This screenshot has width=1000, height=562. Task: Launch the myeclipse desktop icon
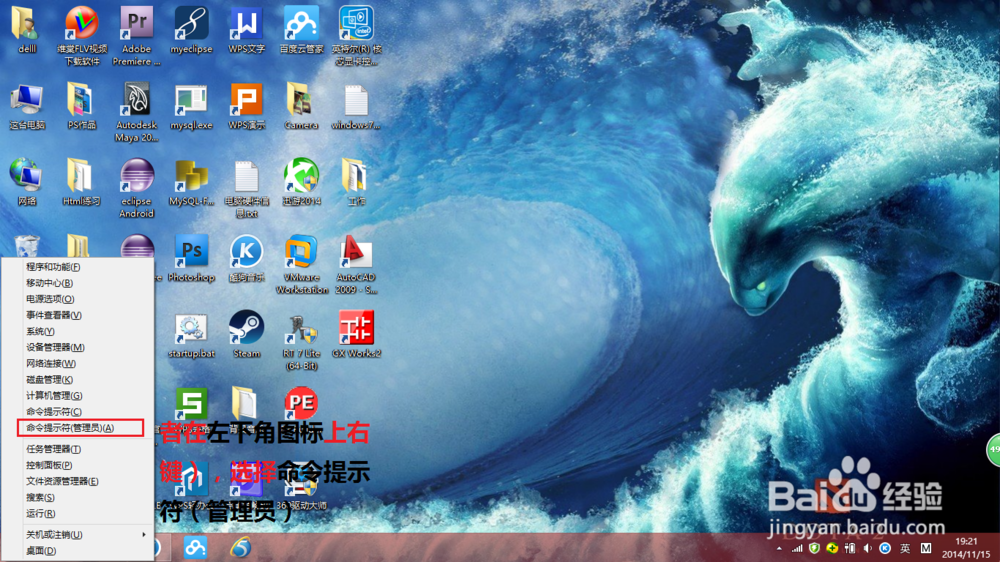(x=191, y=29)
